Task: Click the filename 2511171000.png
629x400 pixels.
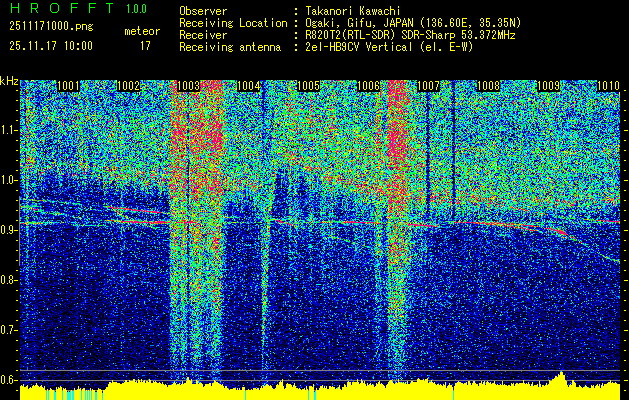Action: tap(51, 27)
